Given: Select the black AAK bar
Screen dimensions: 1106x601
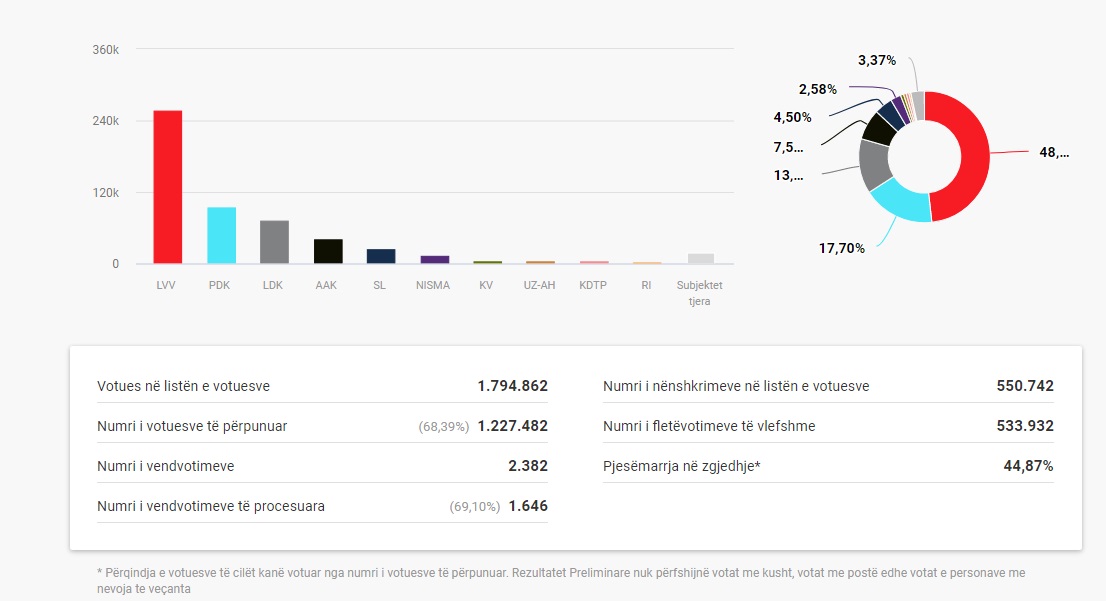Looking at the screenshot, I should tap(328, 252).
